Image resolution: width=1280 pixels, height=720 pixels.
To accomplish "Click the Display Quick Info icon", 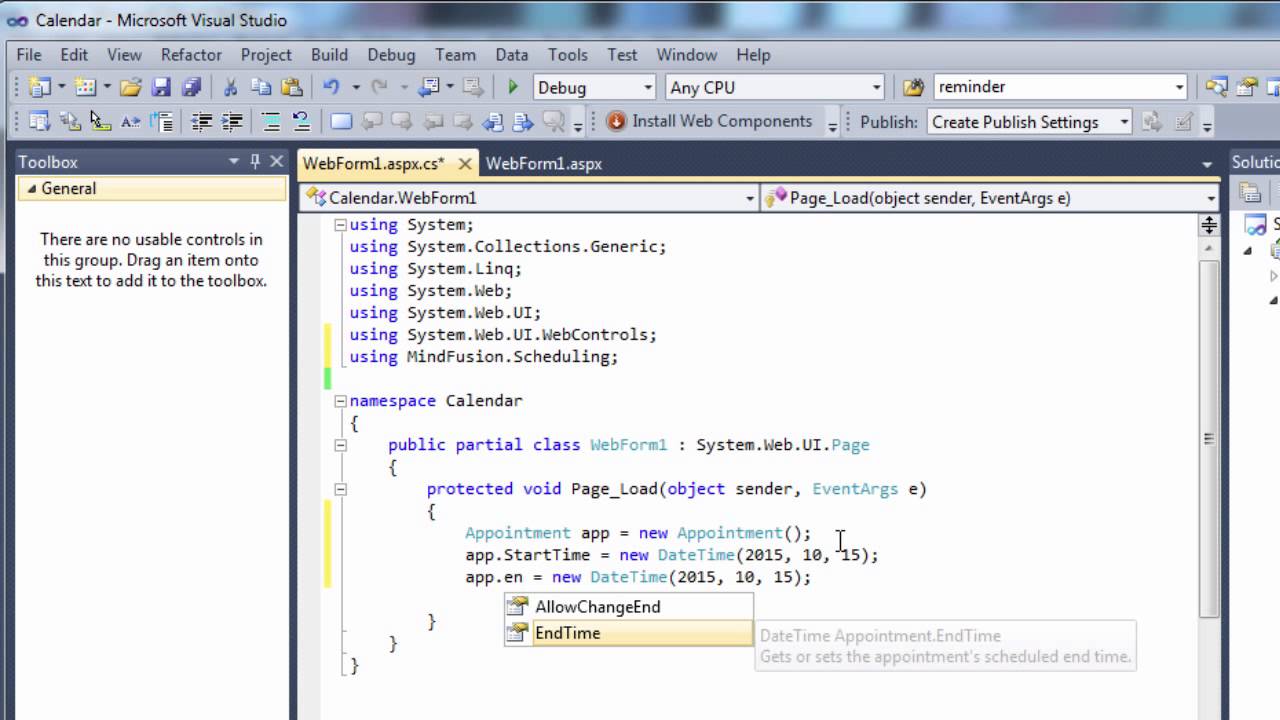I will pos(100,122).
